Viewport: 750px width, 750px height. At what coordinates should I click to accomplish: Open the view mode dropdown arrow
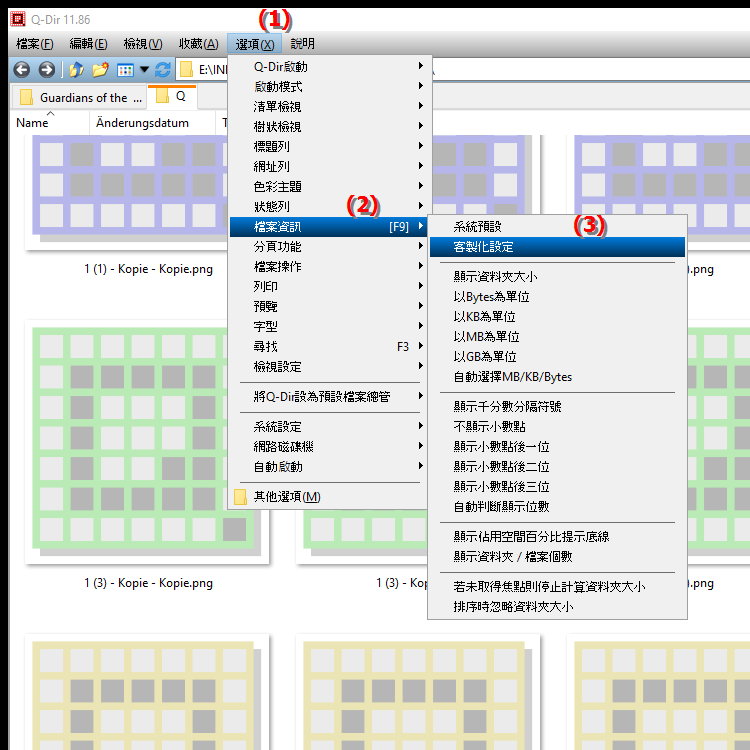point(144,70)
